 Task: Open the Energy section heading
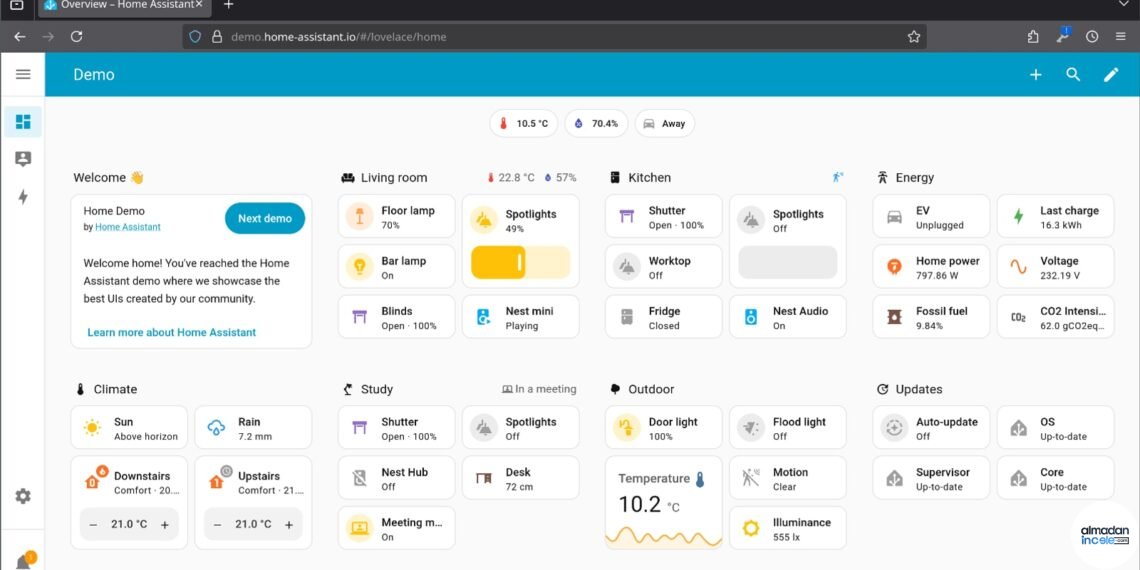click(x=915, y=177)
